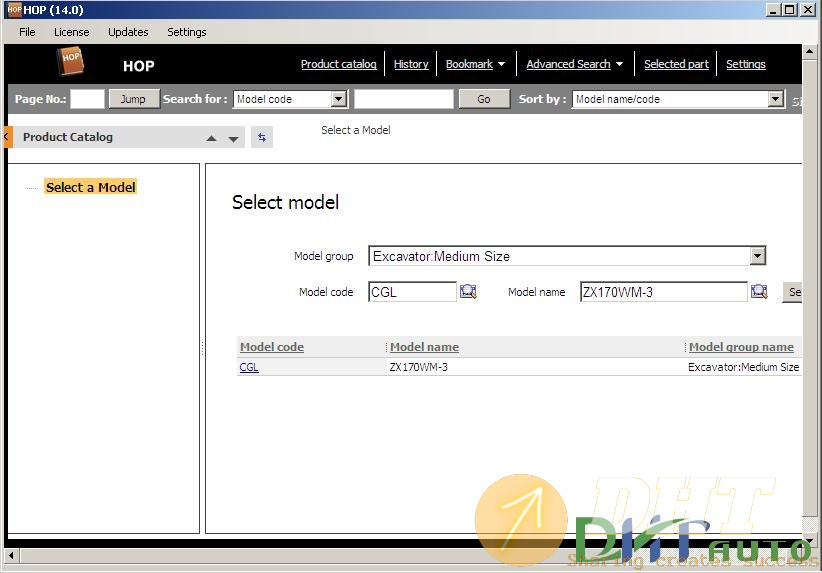This screenshot has height=573, width=822.
Task: Click the Product Catalog down arrow
Action: pyautogui.click(x=233, y=139)
